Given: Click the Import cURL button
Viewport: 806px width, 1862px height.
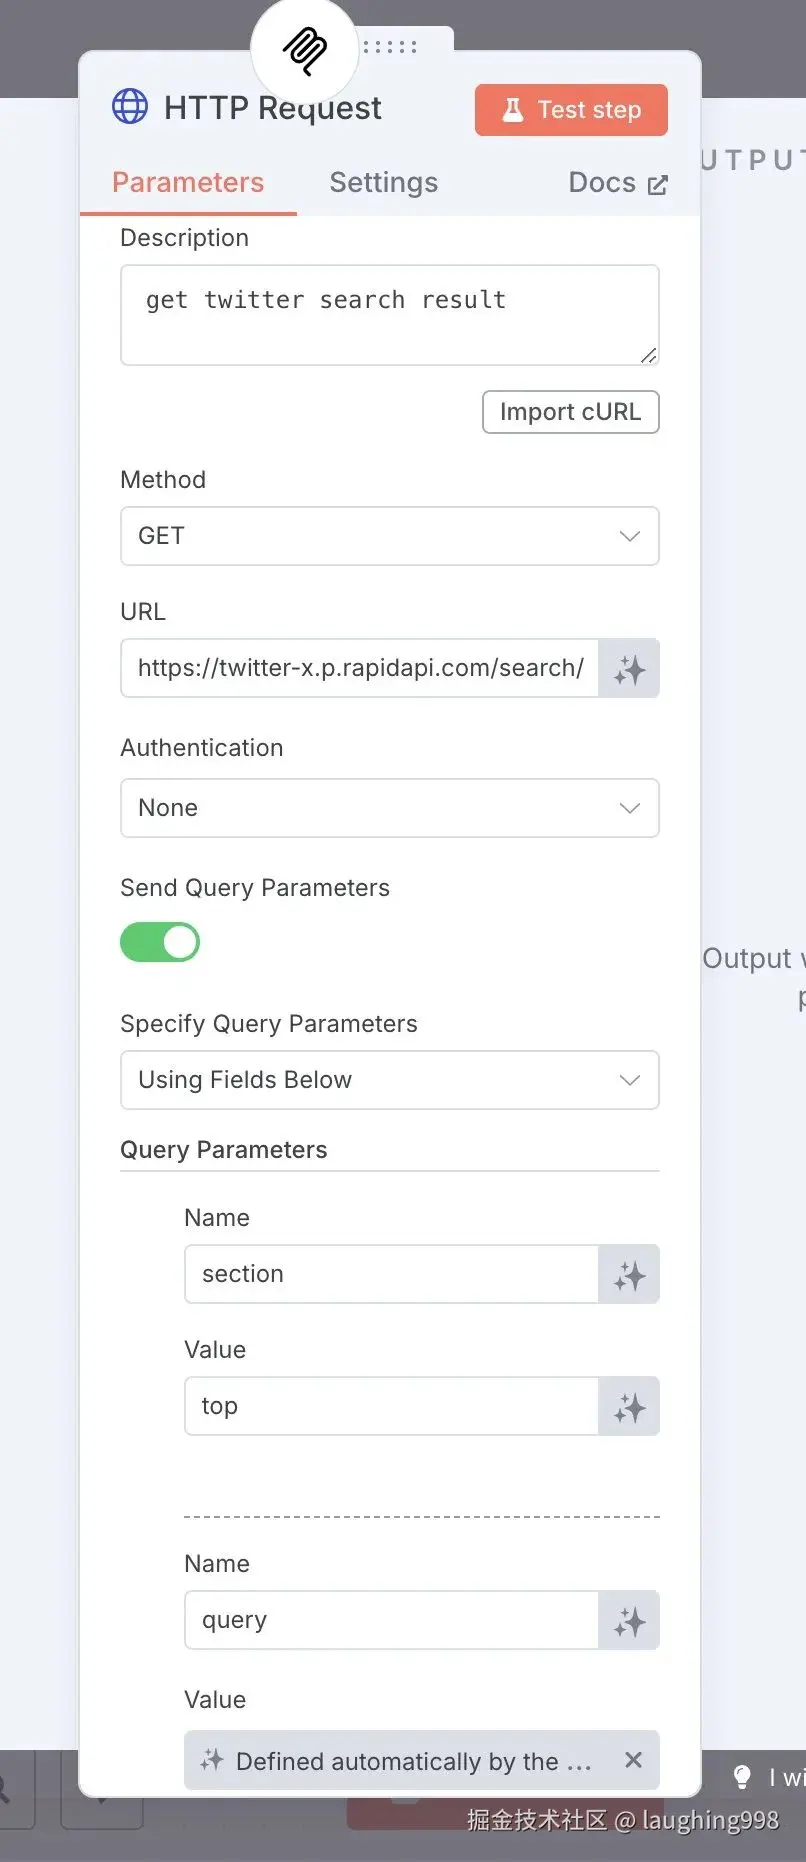Looking at the screenshot, I should pos(570,412).
